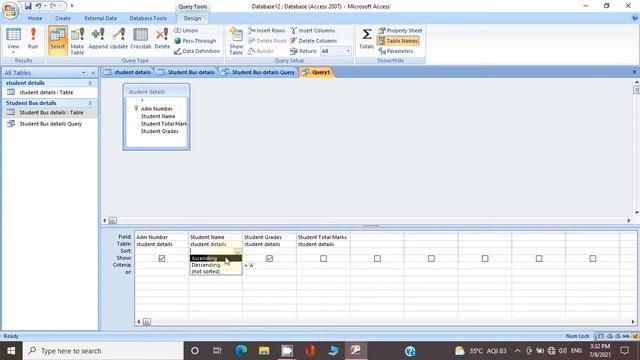This screenshot has height=360, width=640.
Task: Choose the Make Table query type
Action: pyautogui.click(x=77, y=40)
